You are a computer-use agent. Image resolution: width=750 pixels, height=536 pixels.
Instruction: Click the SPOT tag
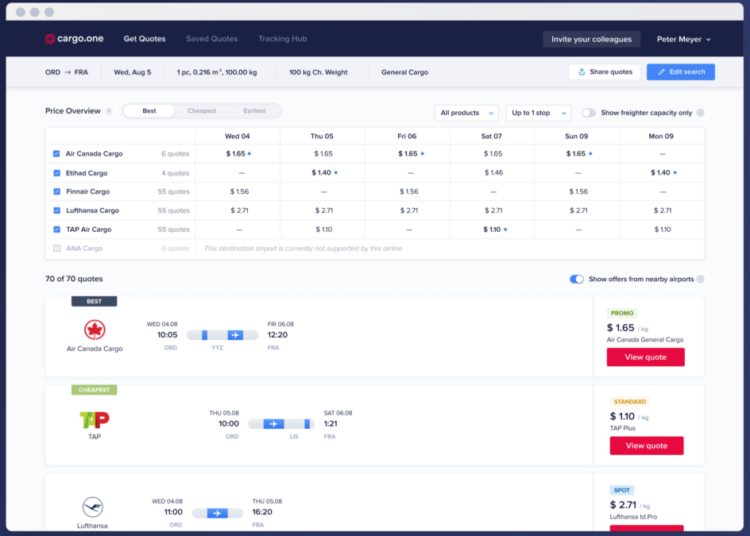621,490
